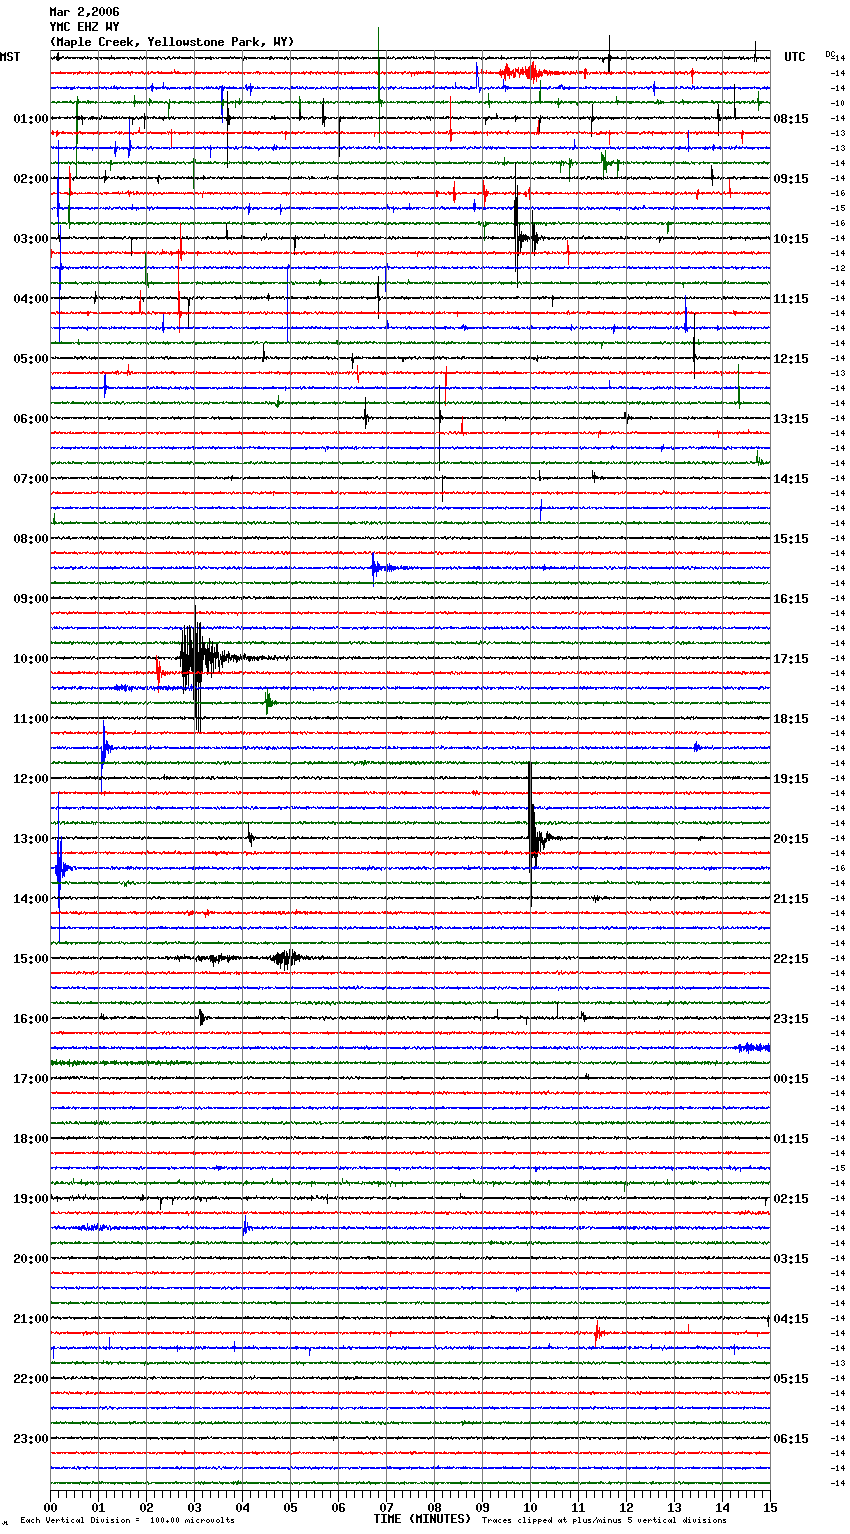Click the "02:15" UTC time label
Screen dimensions: 850x1534
(791, 1199)
